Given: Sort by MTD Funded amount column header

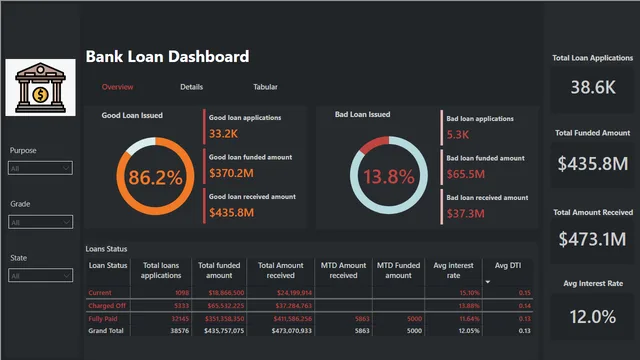Looking at the screenshot, I should pos(398,270).
